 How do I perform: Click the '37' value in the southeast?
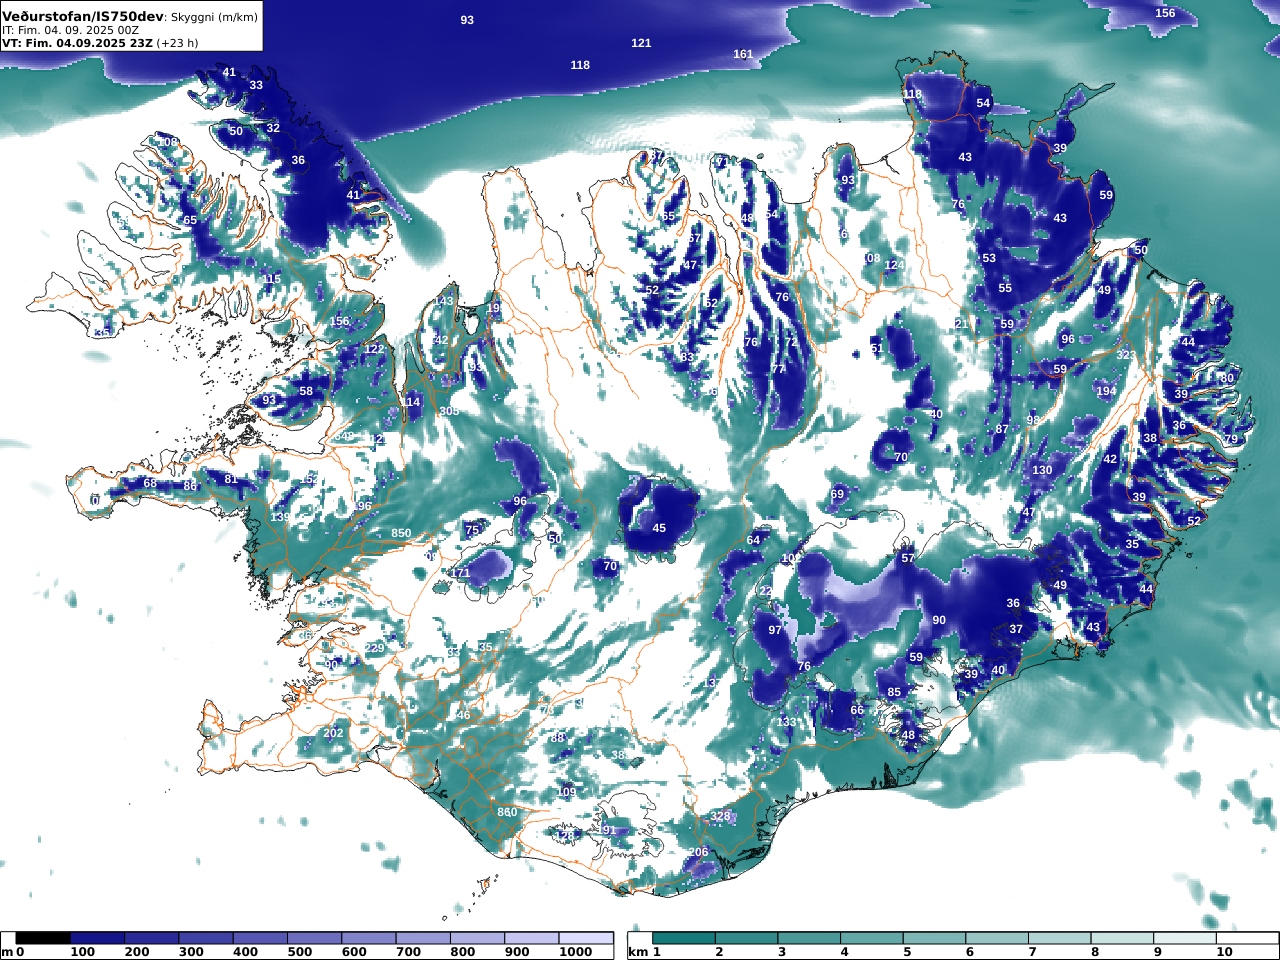(1016, 629)
